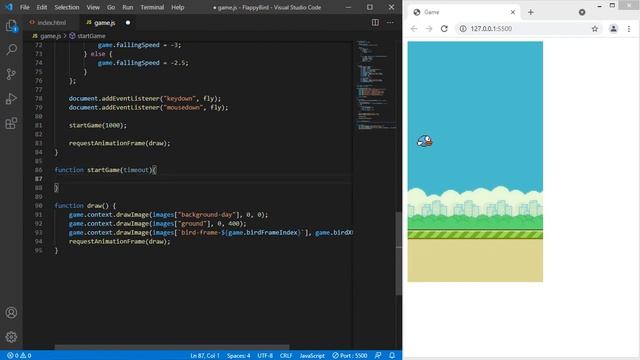The height and width of the screenshot is (360, 640).
Task: View site information icon in the address bar
Action: click(463, 29)
